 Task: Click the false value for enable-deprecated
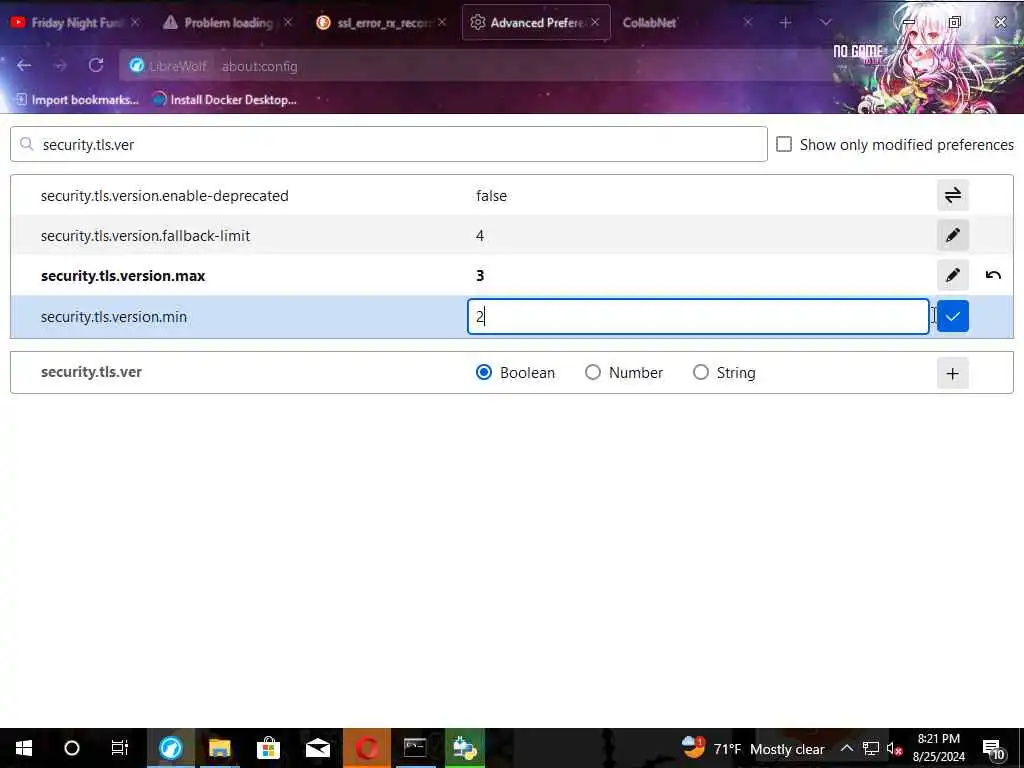[491, 196]
